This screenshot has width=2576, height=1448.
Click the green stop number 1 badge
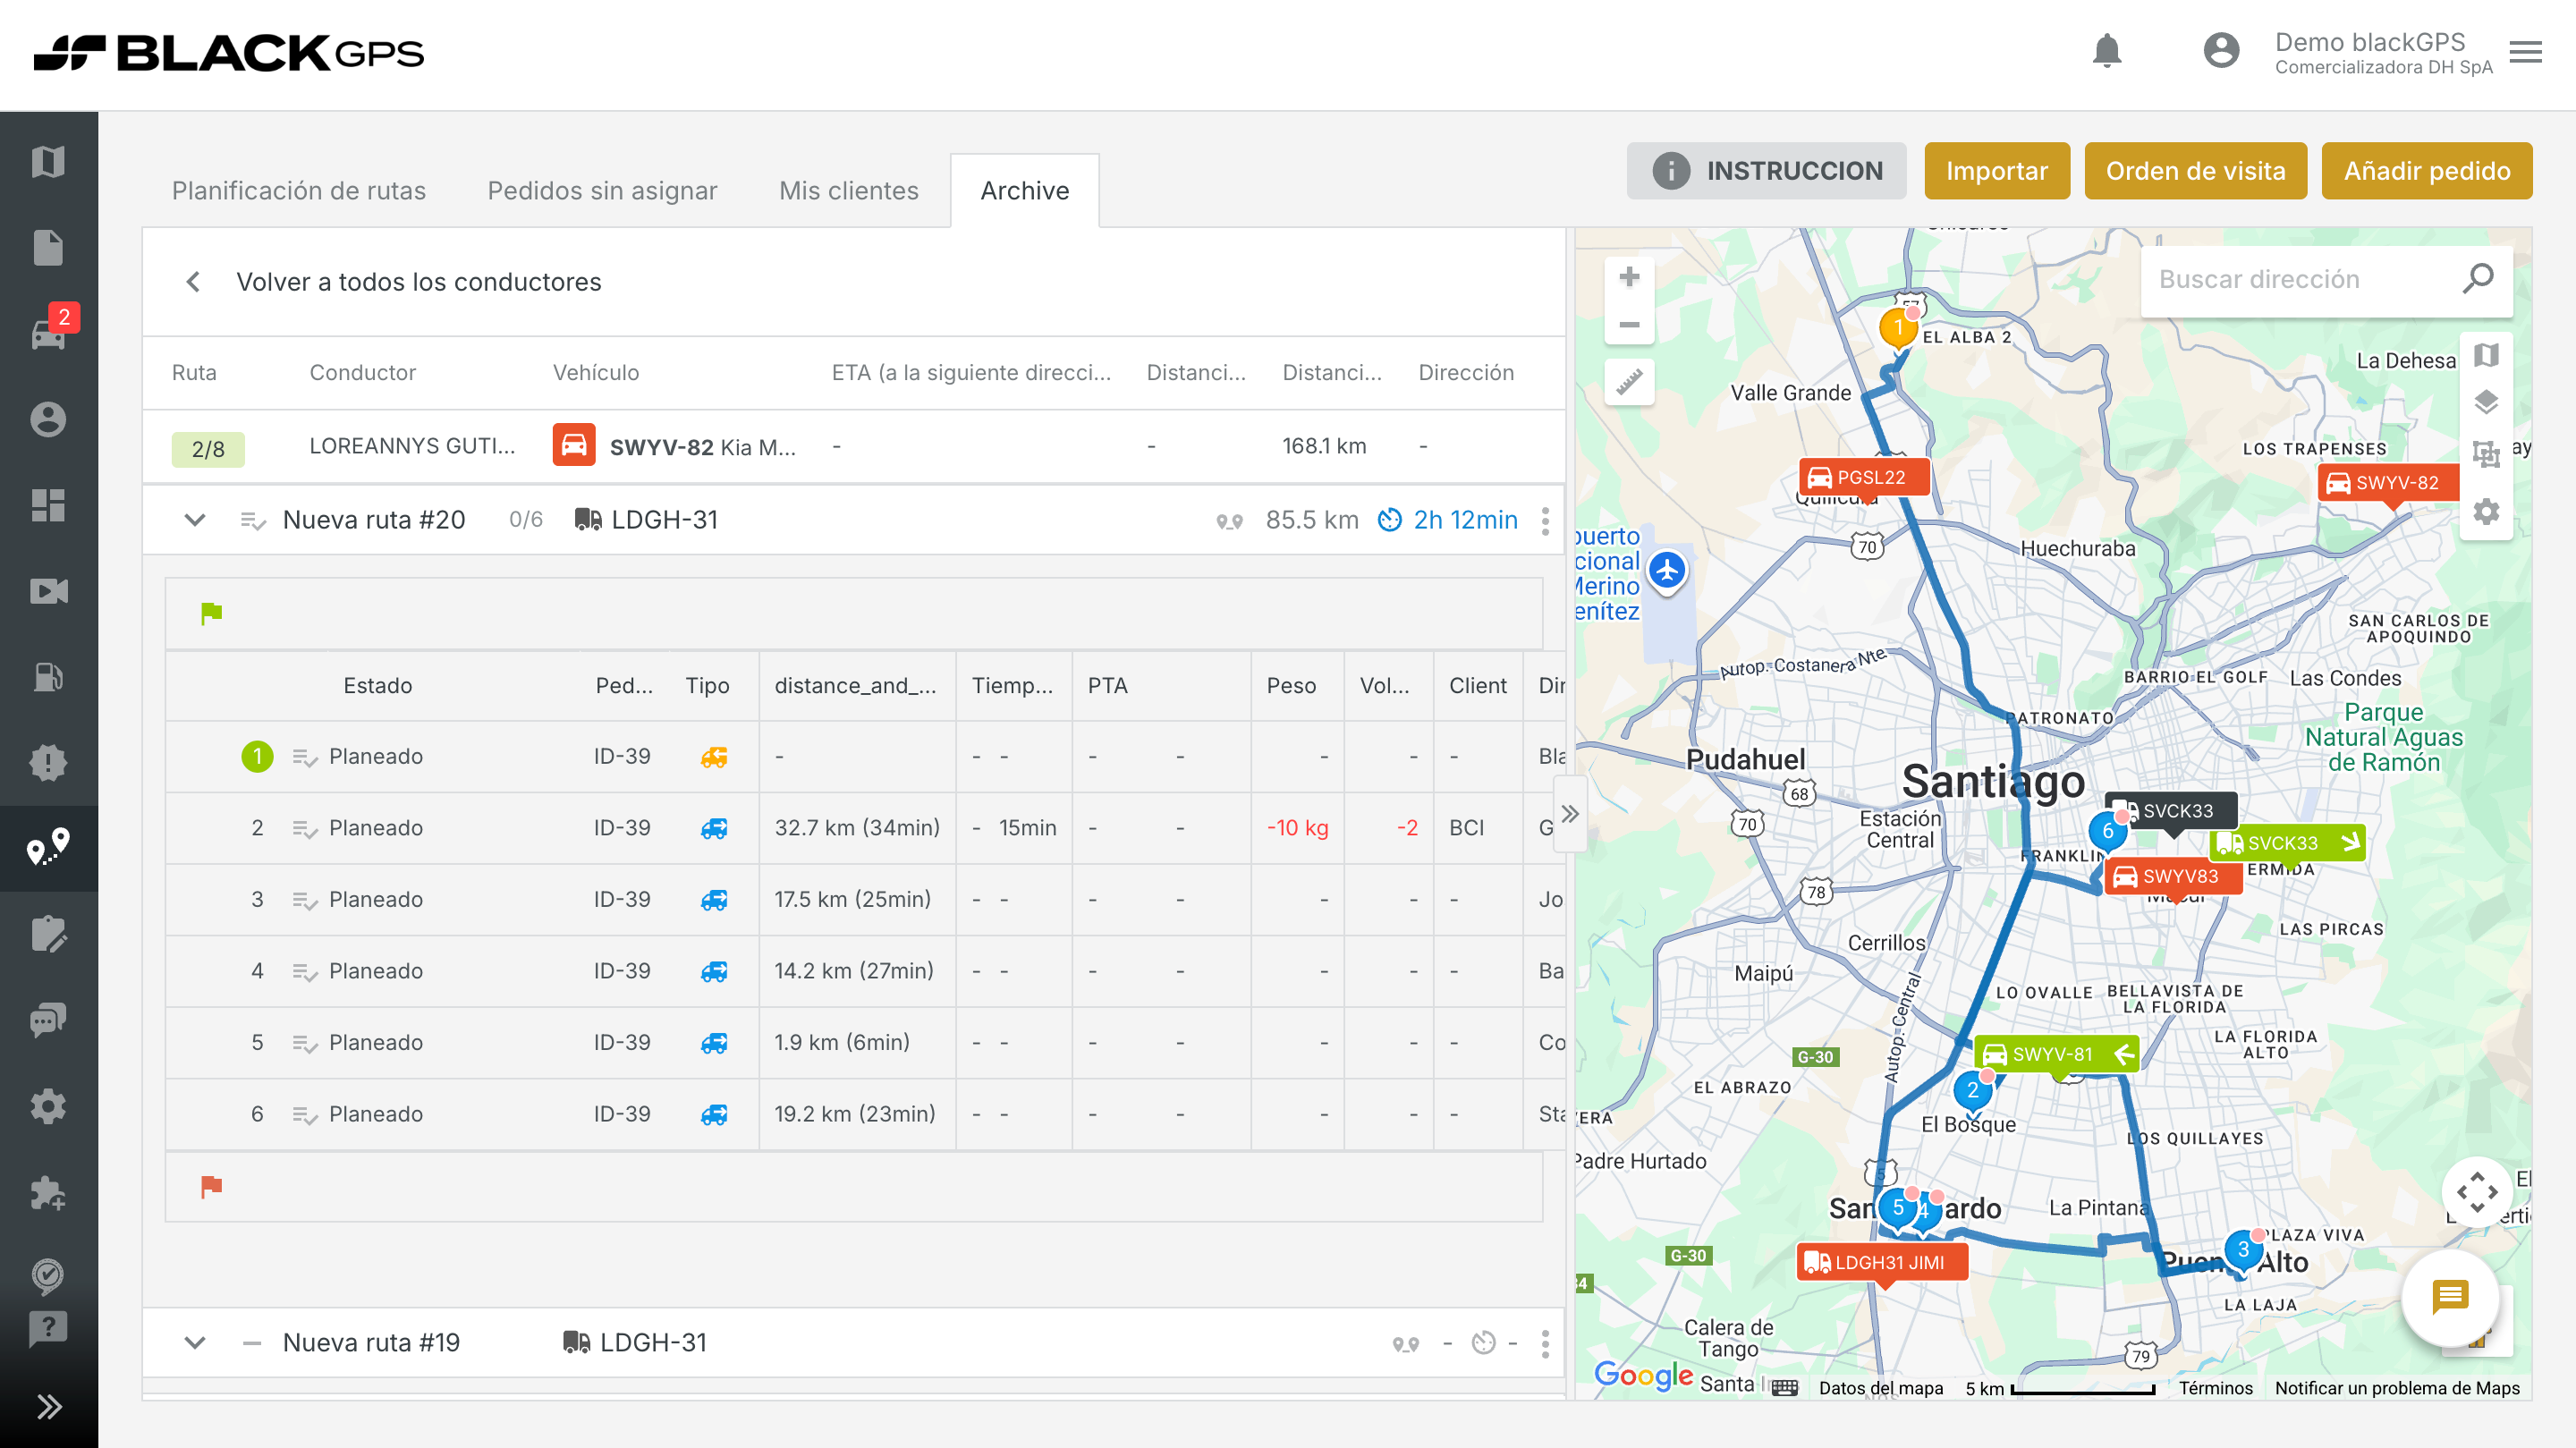[257, 756]
